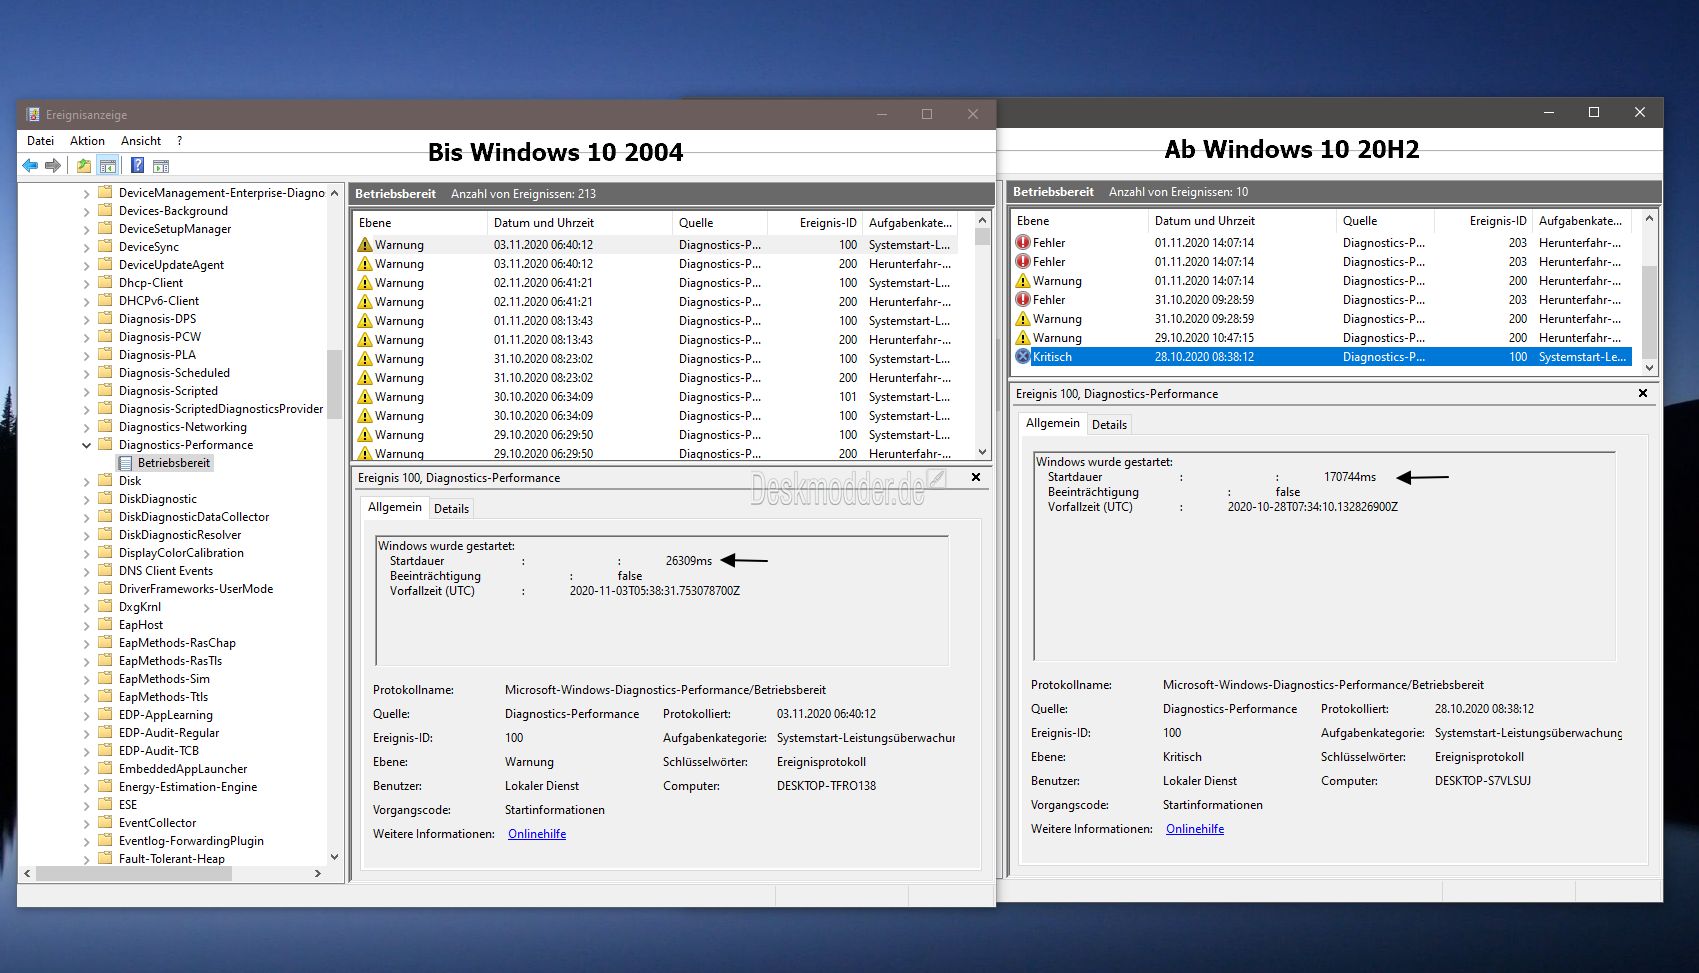1699x973 pixels.
Task: Select Diagnostics-Networking tree item
Action: coord(182,427)
